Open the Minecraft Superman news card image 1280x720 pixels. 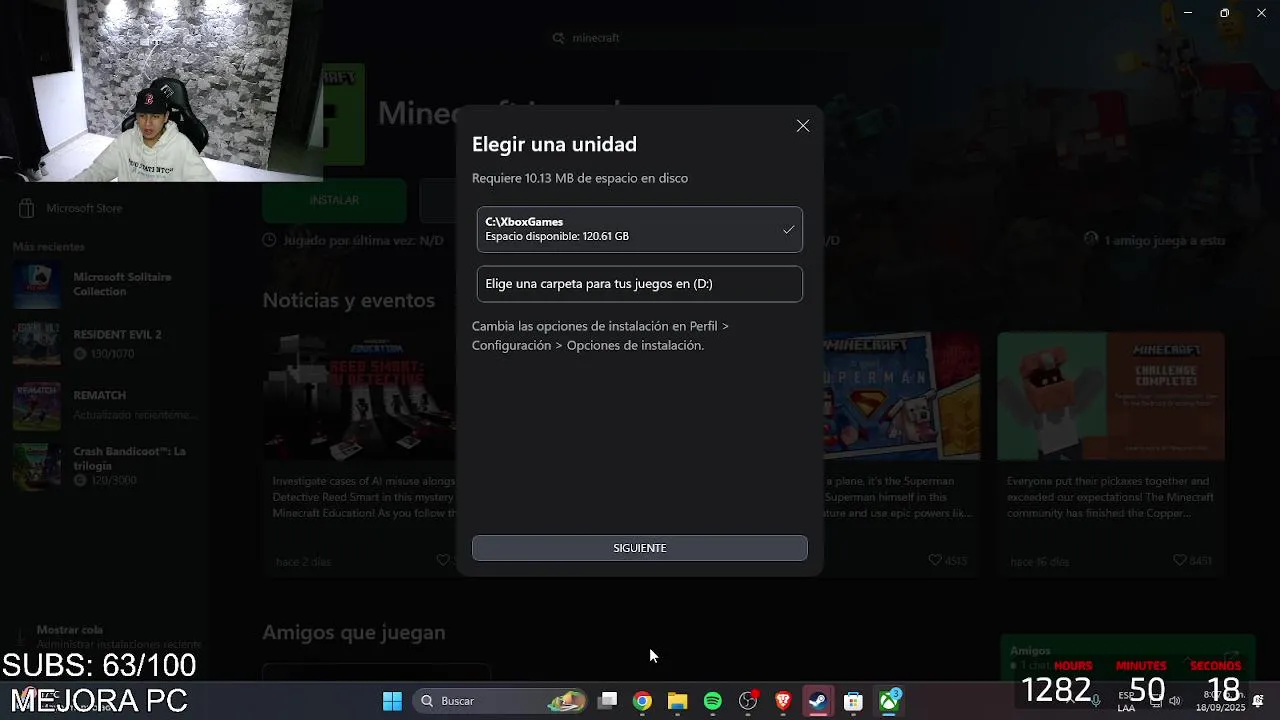pos(900,396)
